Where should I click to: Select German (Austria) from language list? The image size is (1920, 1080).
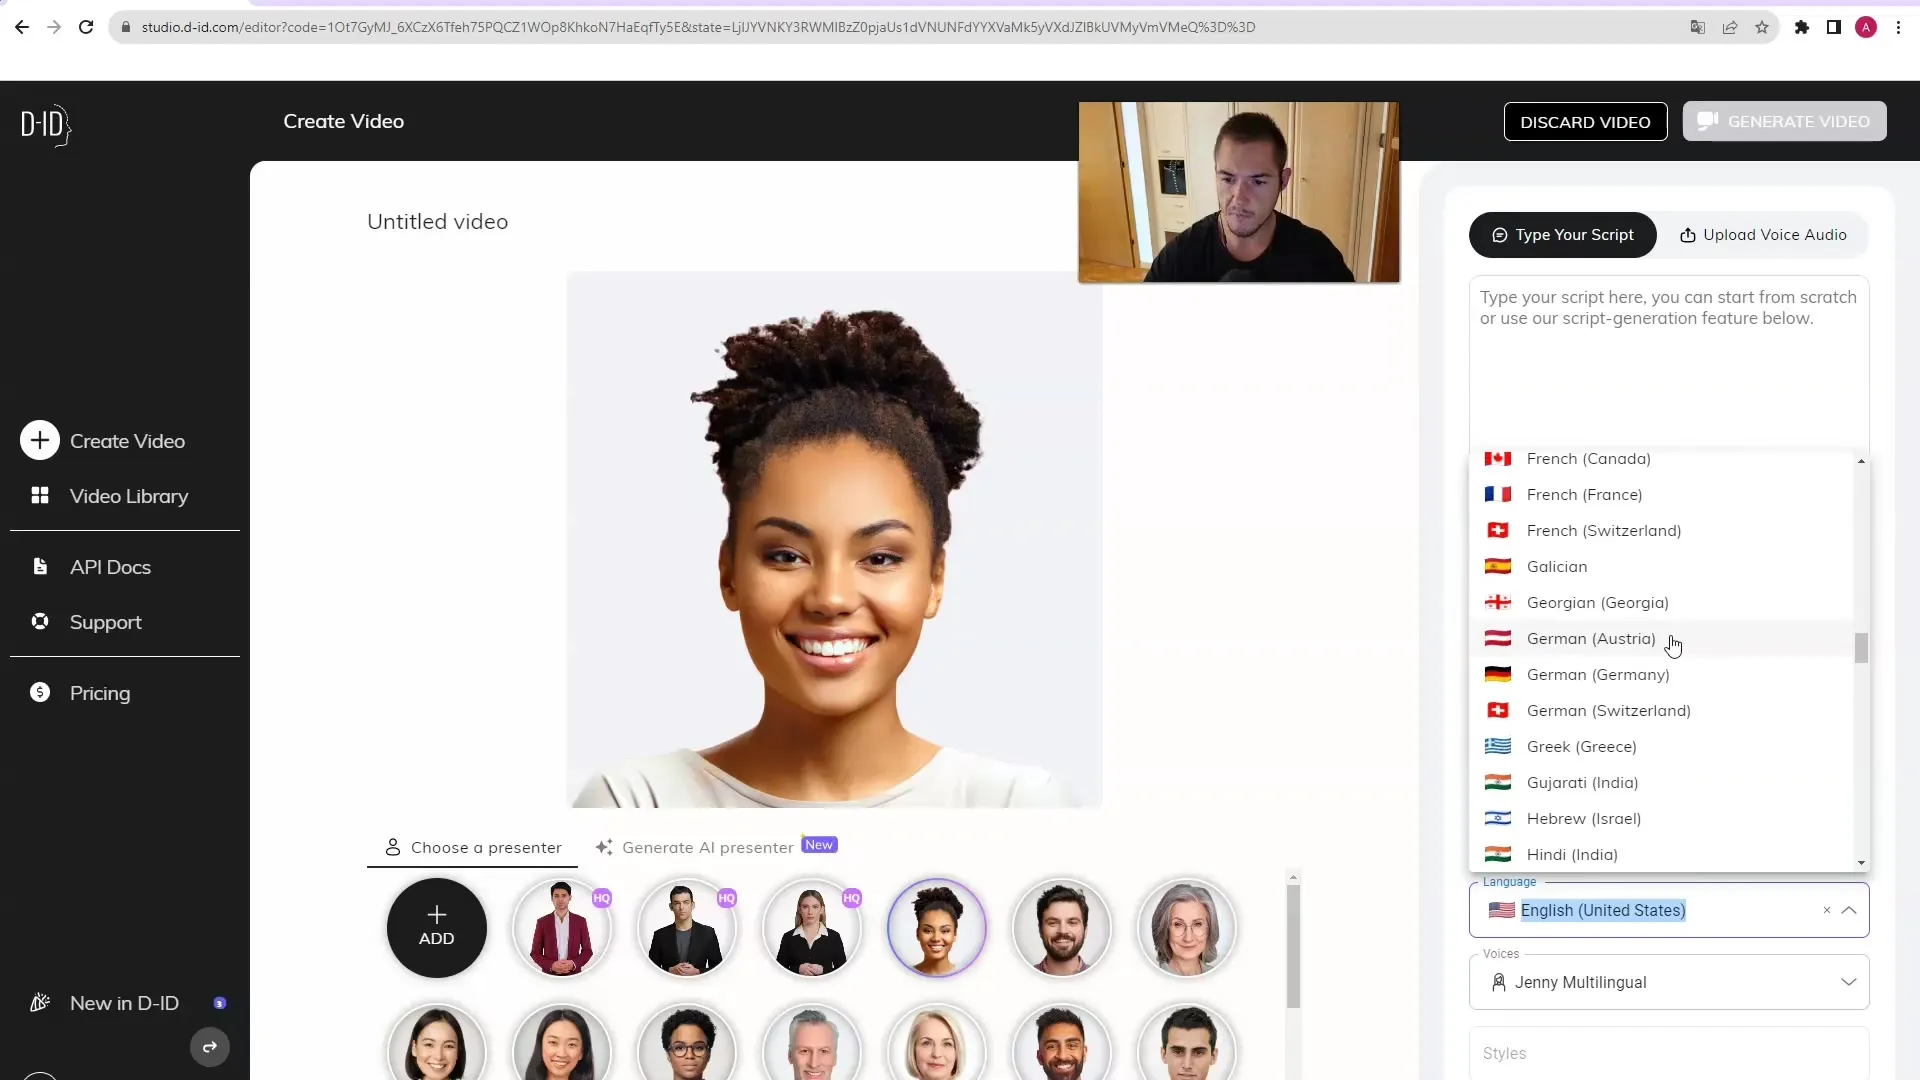[1594, 640]
